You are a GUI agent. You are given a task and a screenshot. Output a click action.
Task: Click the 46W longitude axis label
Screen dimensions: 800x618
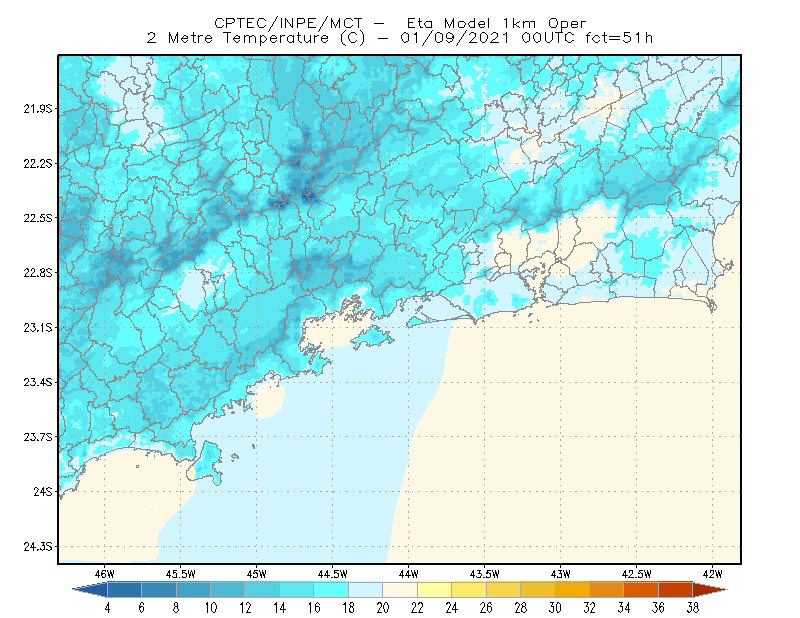[x=105, y=574]
